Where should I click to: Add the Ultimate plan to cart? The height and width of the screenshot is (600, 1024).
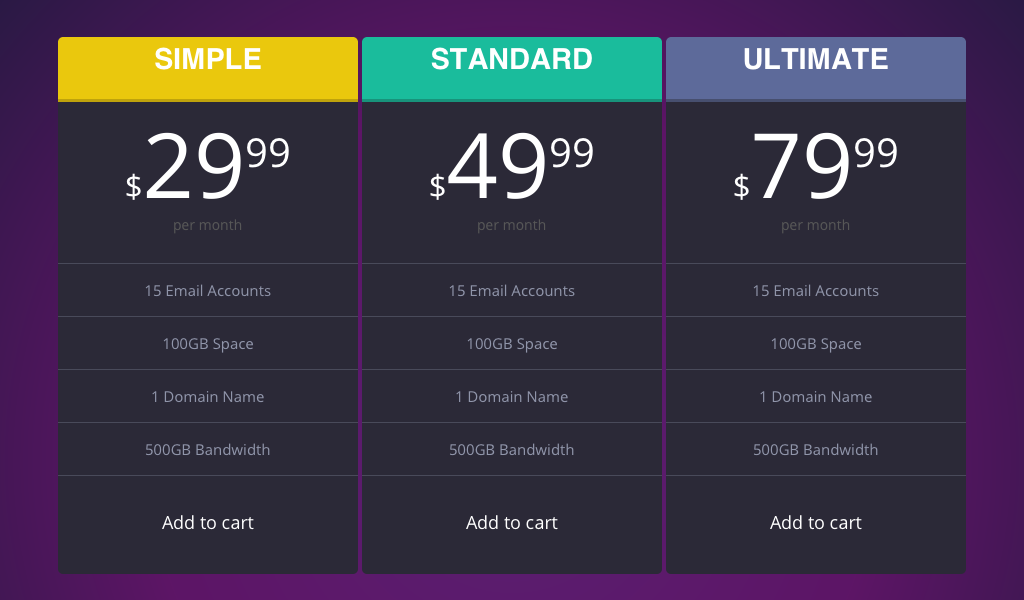coord(816,522)
